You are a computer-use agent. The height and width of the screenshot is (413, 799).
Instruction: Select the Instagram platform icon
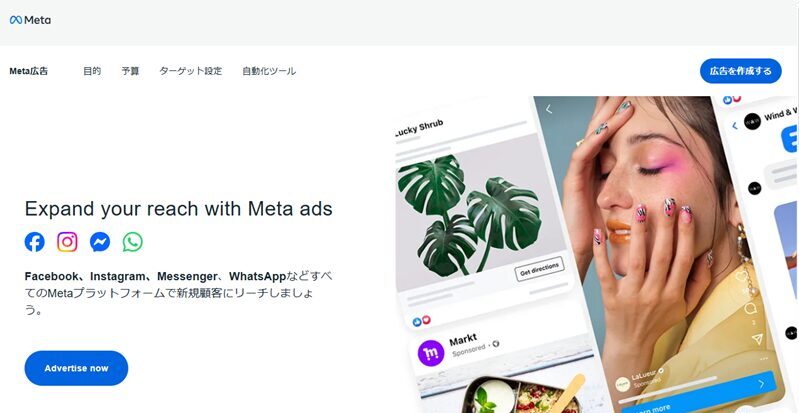[67, 242]
